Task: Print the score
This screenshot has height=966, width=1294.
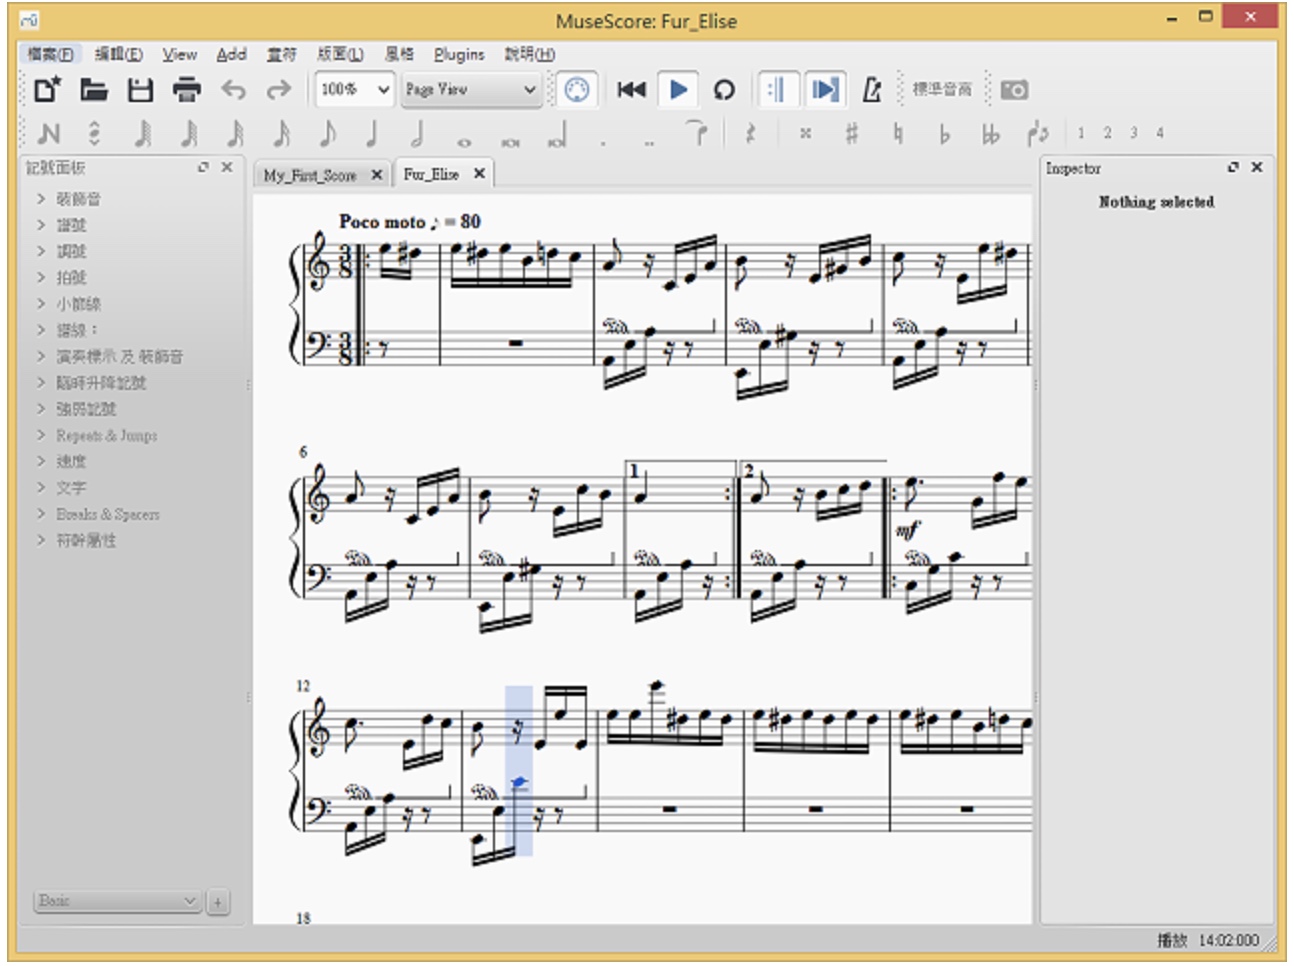Action: (x=187, y=90)
